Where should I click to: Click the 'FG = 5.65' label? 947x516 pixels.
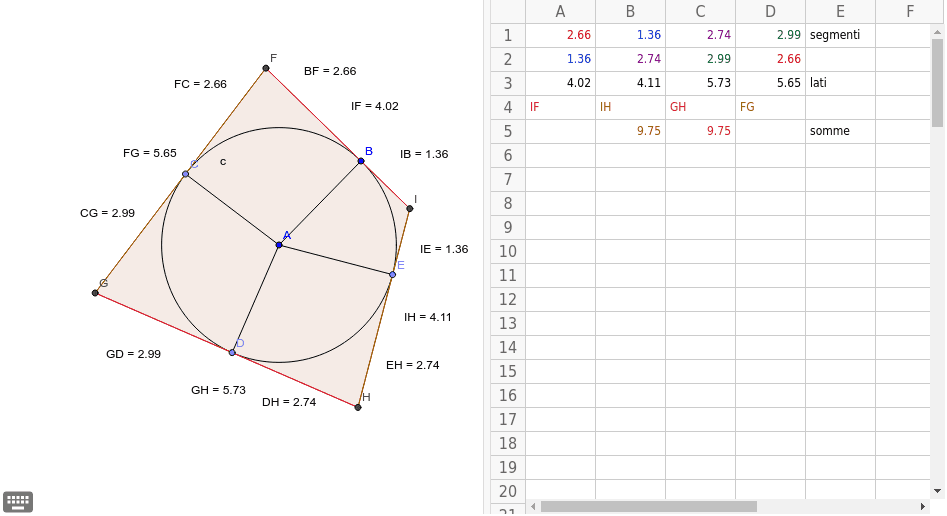(x=150, y=153)
